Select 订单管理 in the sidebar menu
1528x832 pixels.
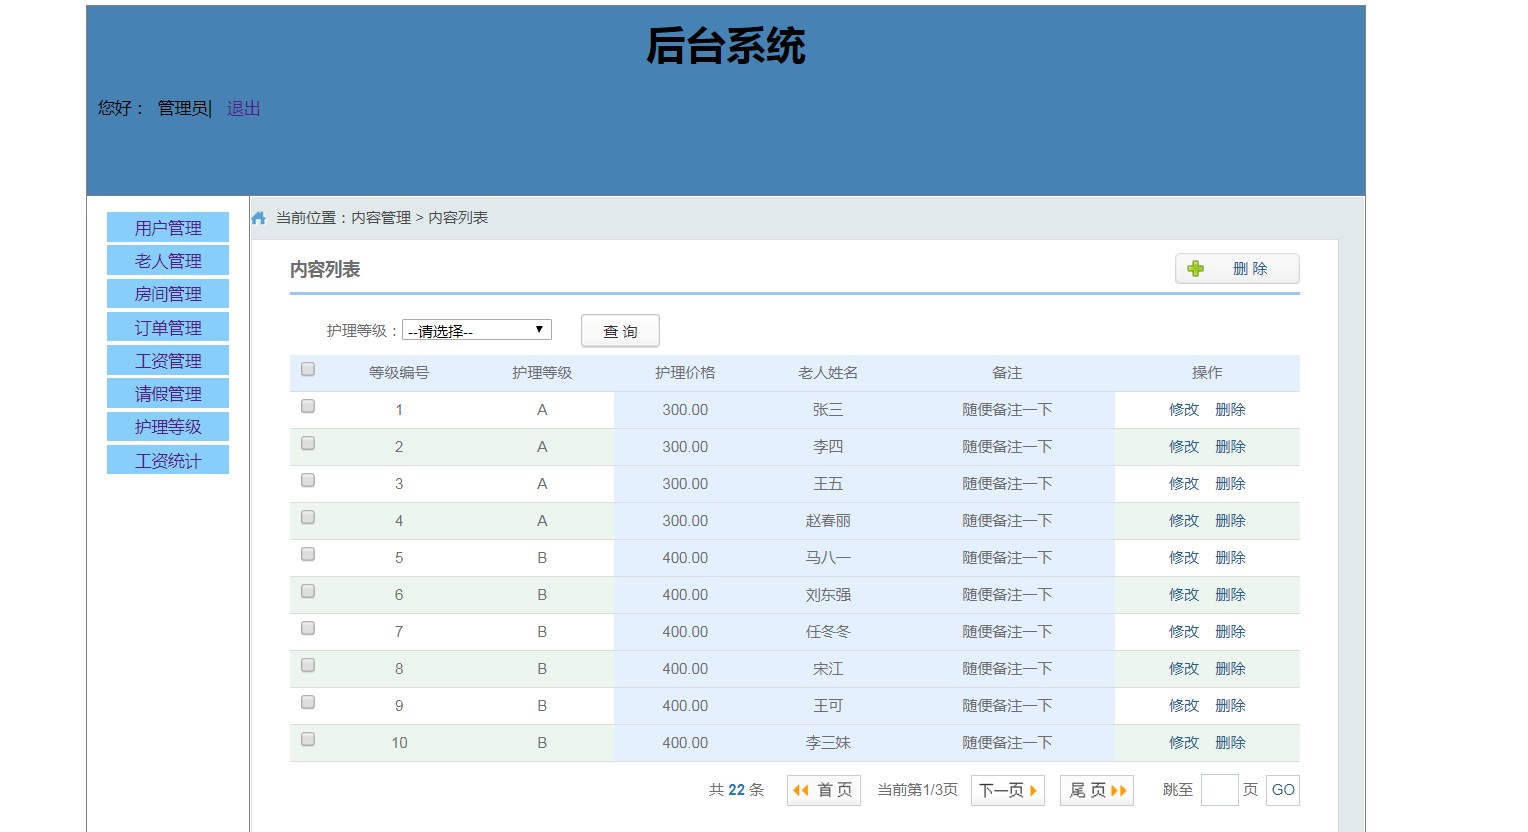click(168, 328)
